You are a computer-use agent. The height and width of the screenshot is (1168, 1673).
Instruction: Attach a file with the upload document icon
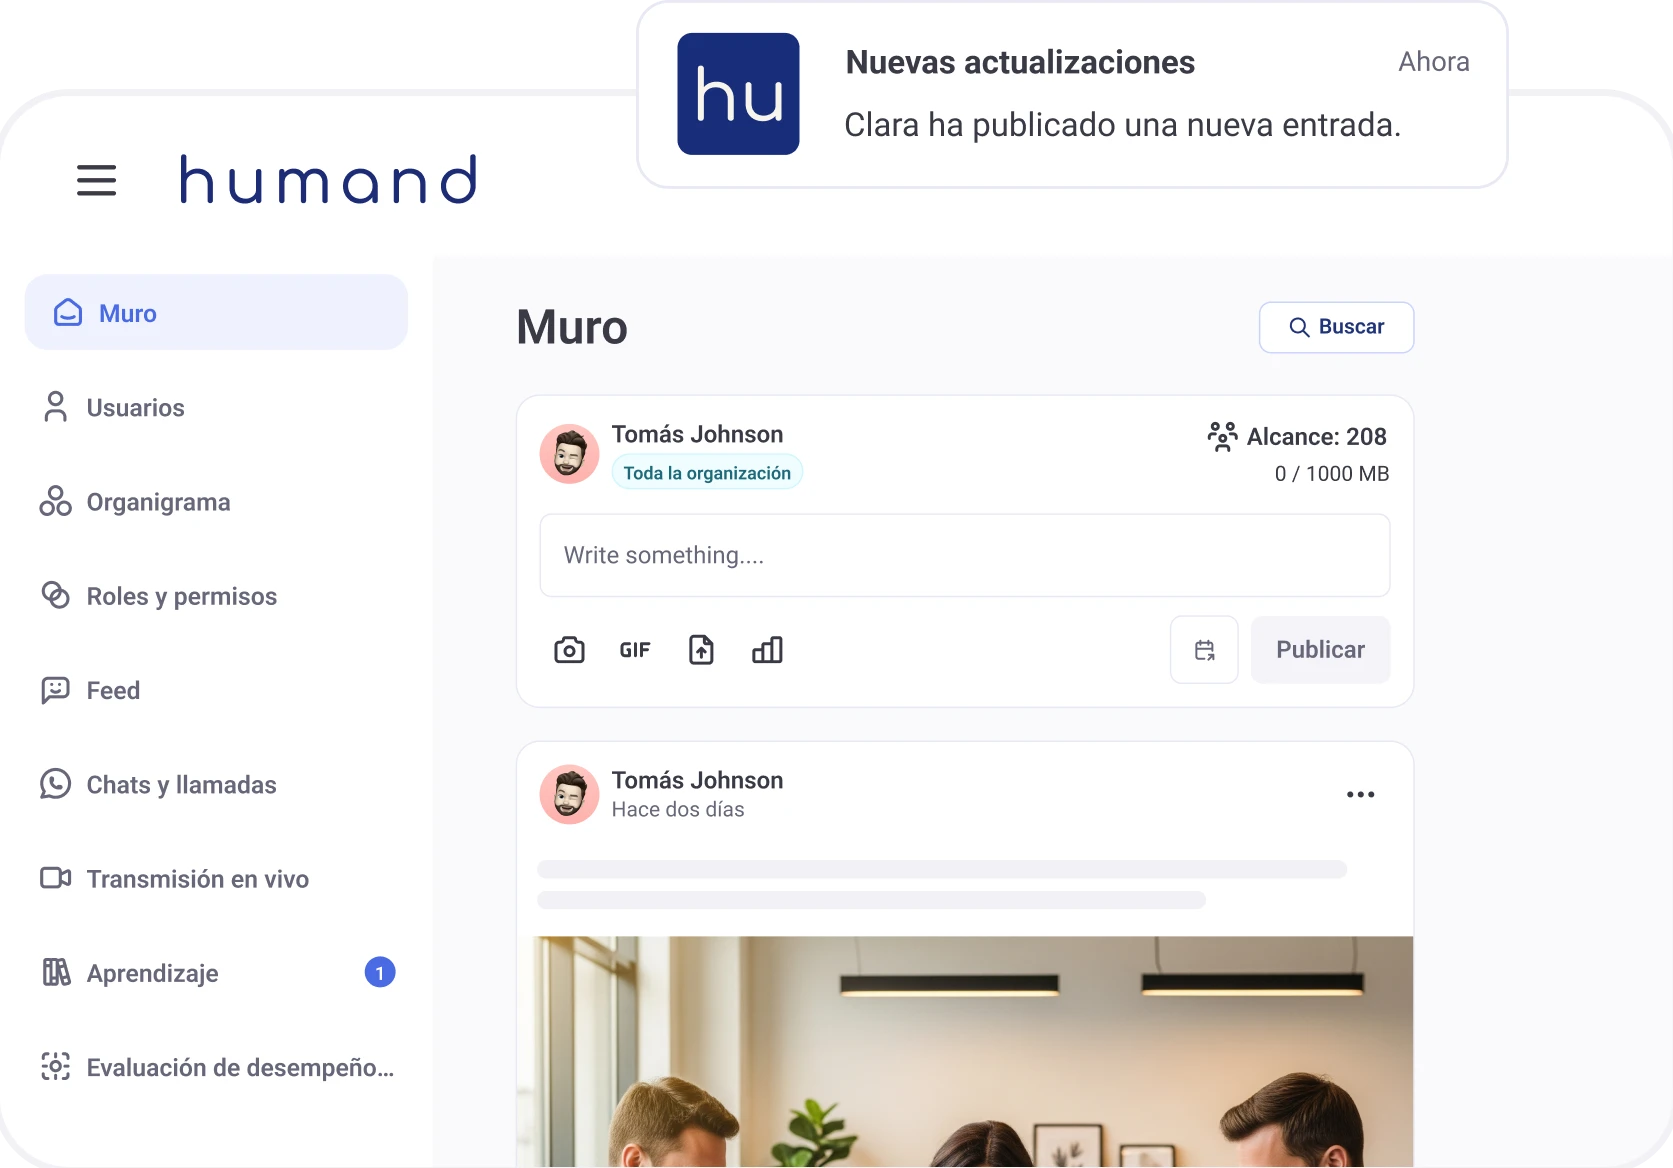[702, 650]
